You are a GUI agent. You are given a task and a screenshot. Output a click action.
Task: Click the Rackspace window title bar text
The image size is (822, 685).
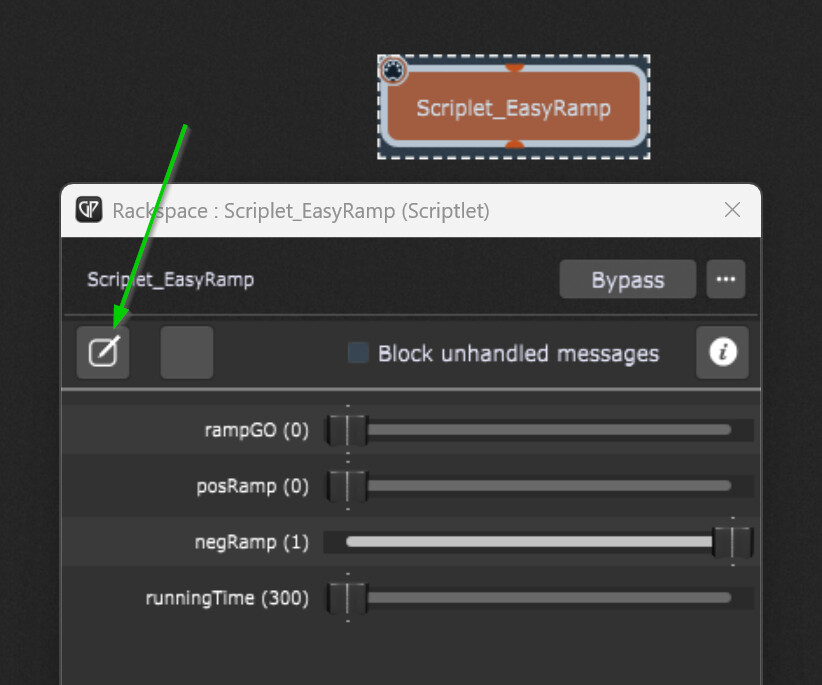coord(300,210)
